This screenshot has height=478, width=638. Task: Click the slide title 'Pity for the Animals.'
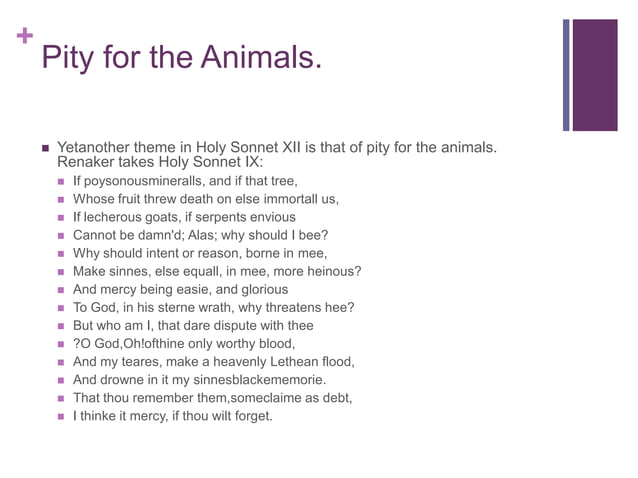tap(181, 58)
